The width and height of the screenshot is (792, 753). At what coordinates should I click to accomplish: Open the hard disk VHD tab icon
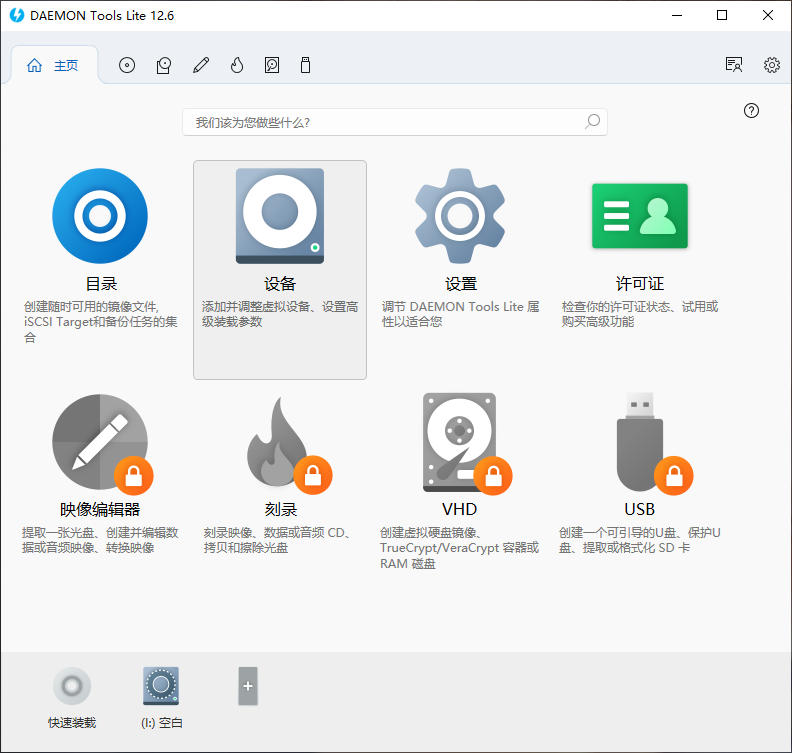tap(272, 65)
